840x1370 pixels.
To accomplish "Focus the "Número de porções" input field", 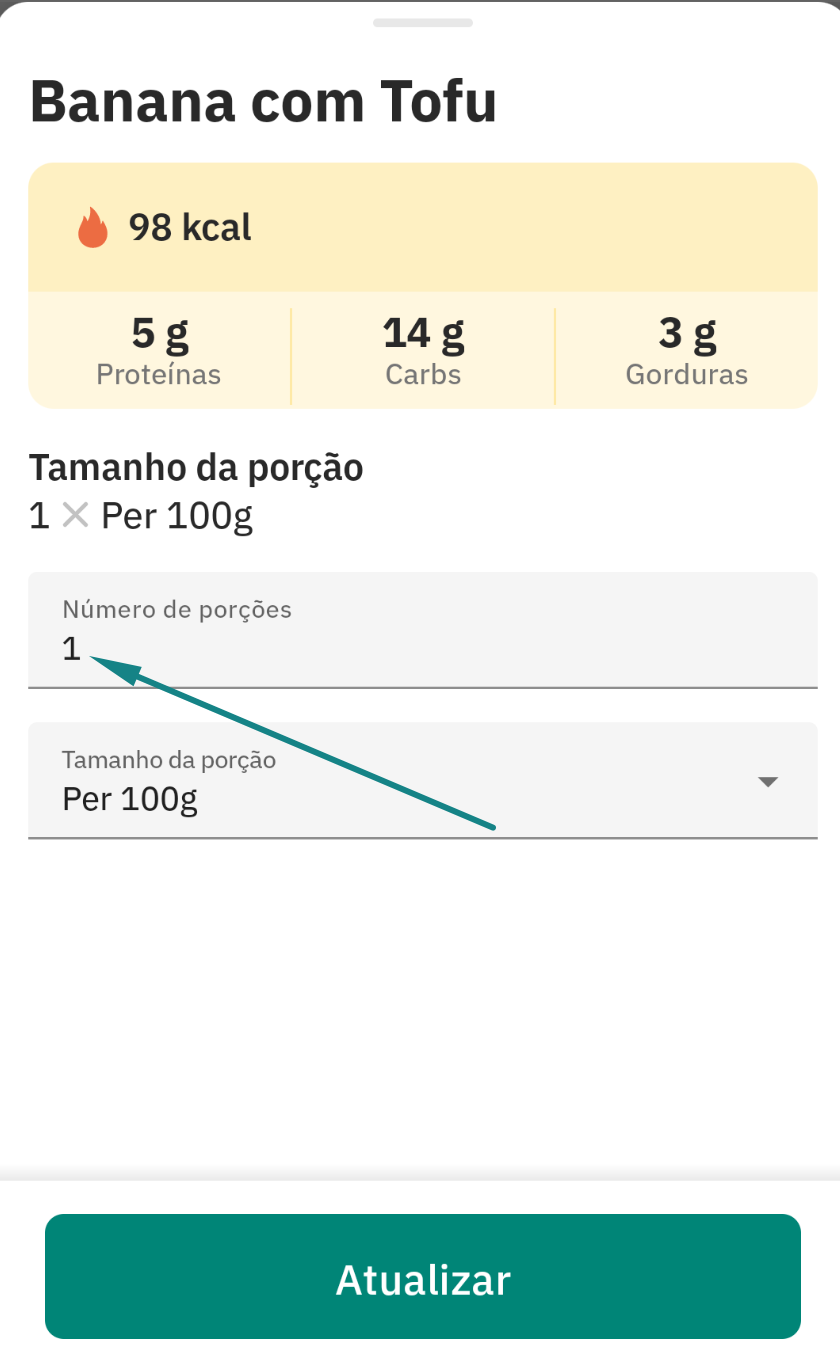I will pyautogui.click(x=422, y=630).
